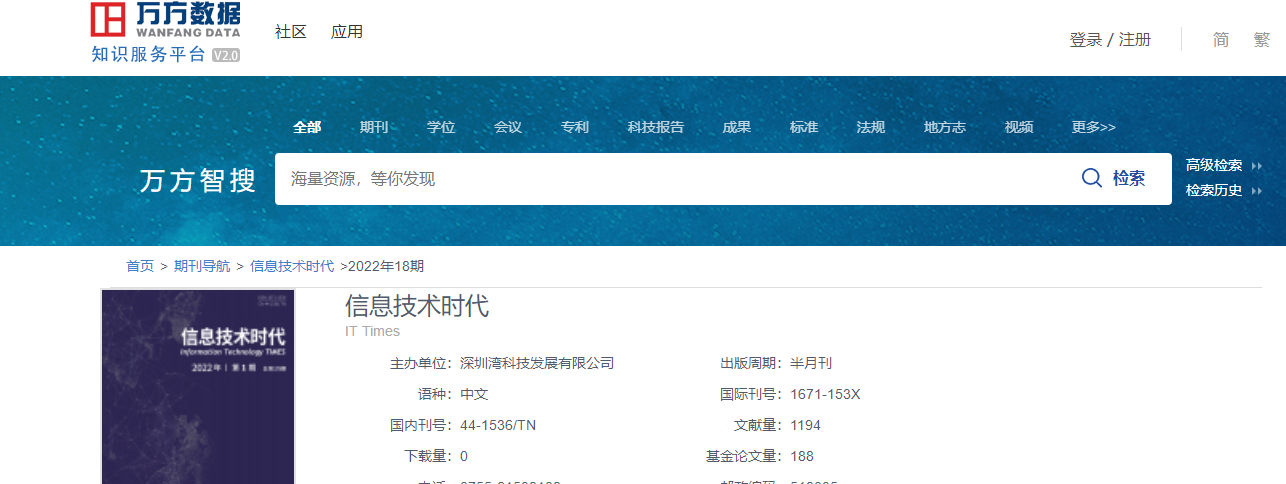Viewport: 1286px width, 484px height.
Task: Open 信息技术时代 breadcrumb link
Action: (x=292, y=266)
